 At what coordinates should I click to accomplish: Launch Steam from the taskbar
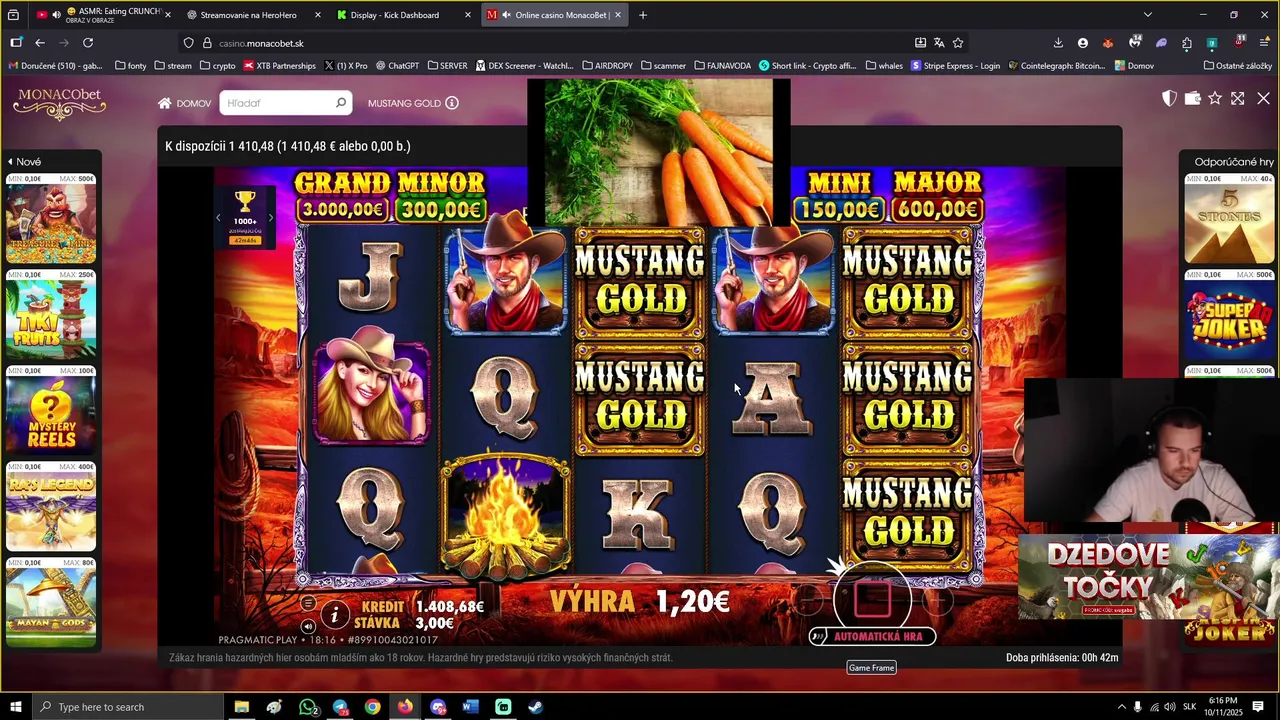point(536,707)
